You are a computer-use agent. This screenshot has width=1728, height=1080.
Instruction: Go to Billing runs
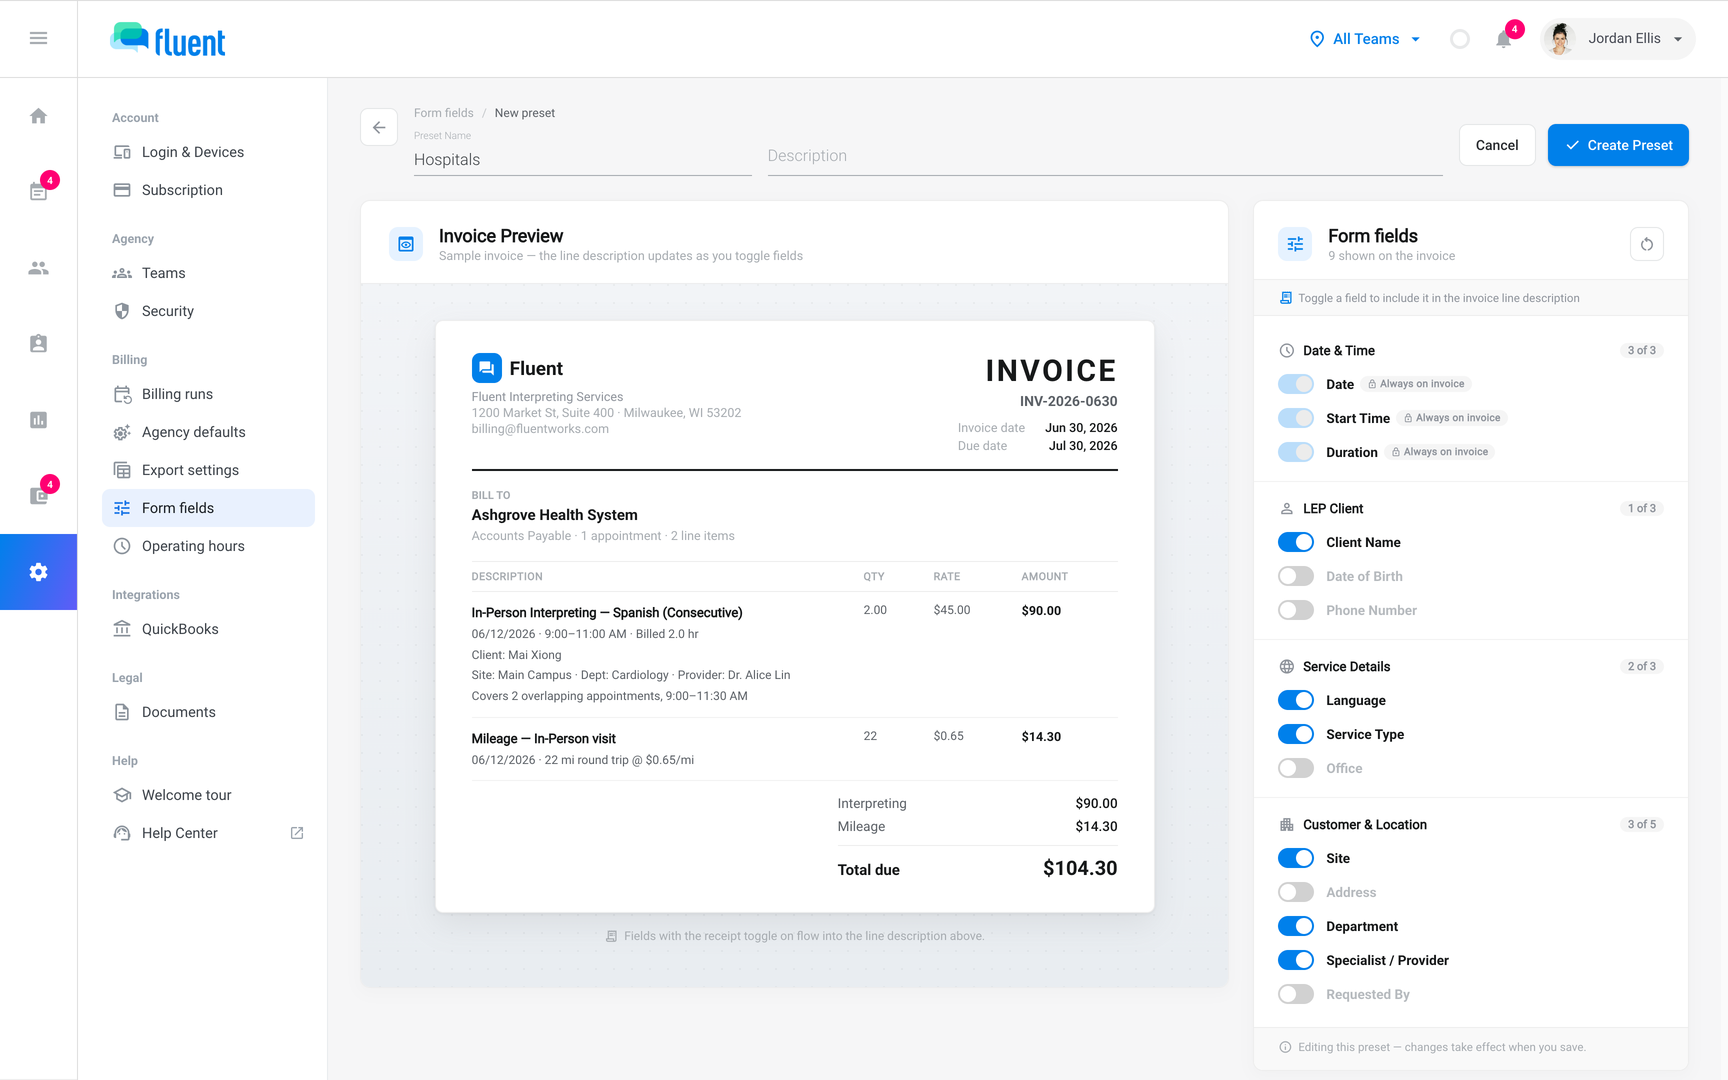208,394
